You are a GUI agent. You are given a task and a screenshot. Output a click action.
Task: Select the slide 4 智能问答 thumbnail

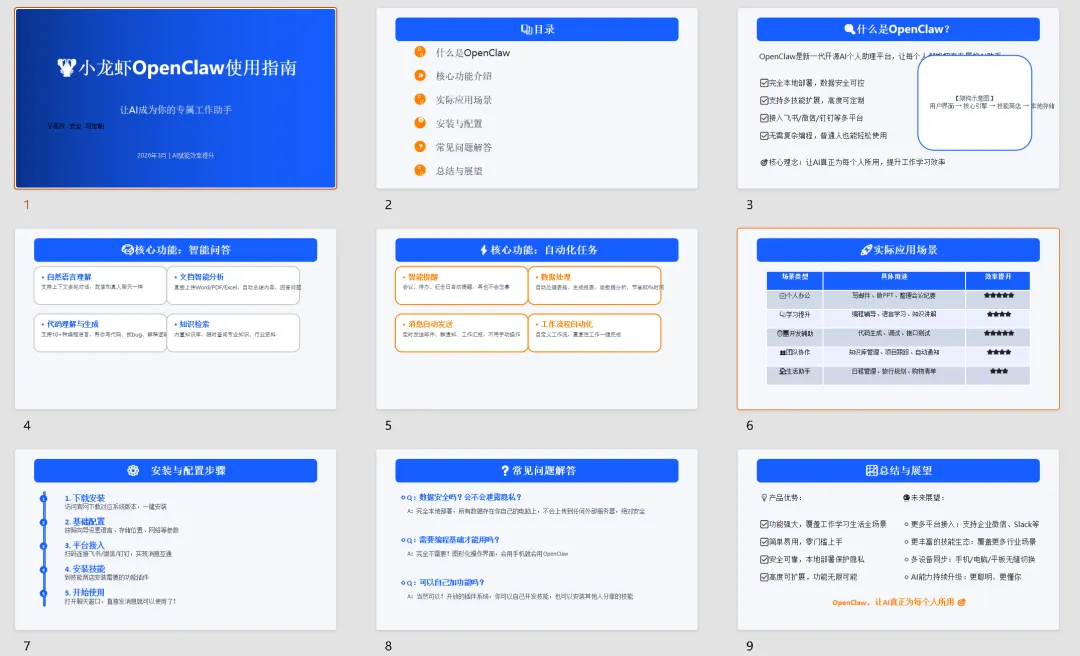click(x=176, y=319)
